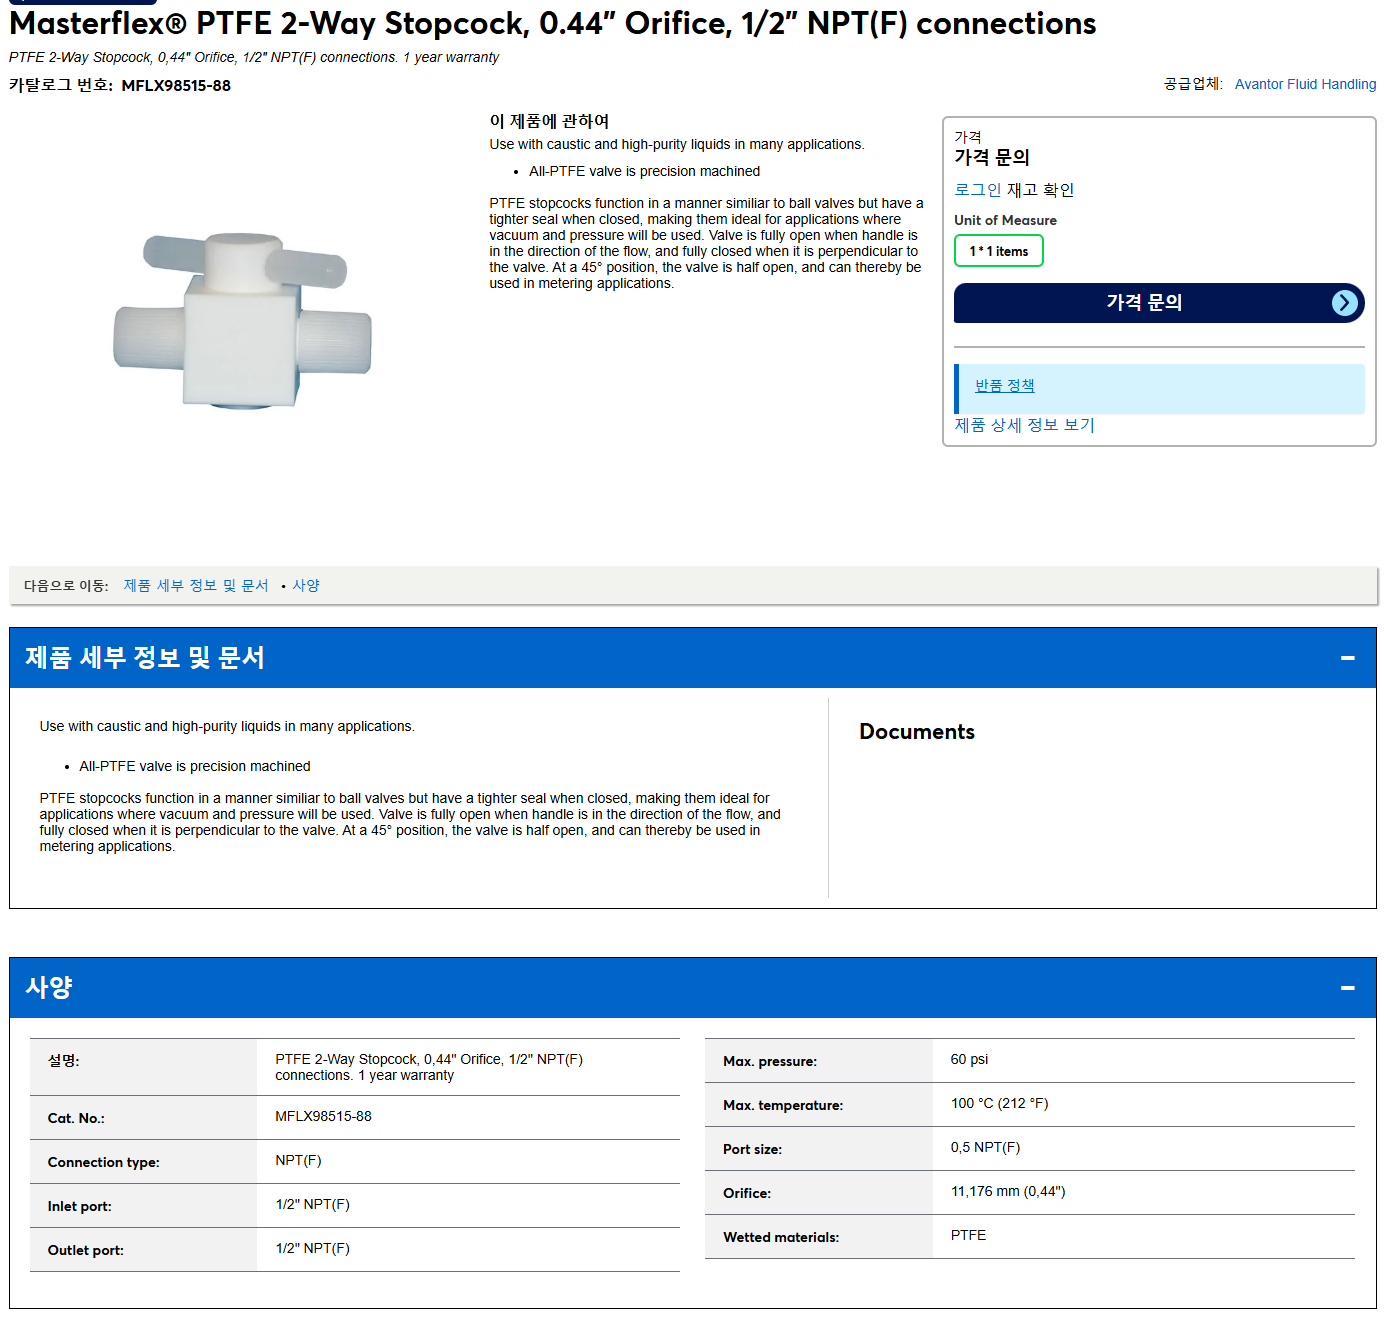Open the Avantor Fluid Handling supplier link

pyautogui.click(x=1305, y=84)
